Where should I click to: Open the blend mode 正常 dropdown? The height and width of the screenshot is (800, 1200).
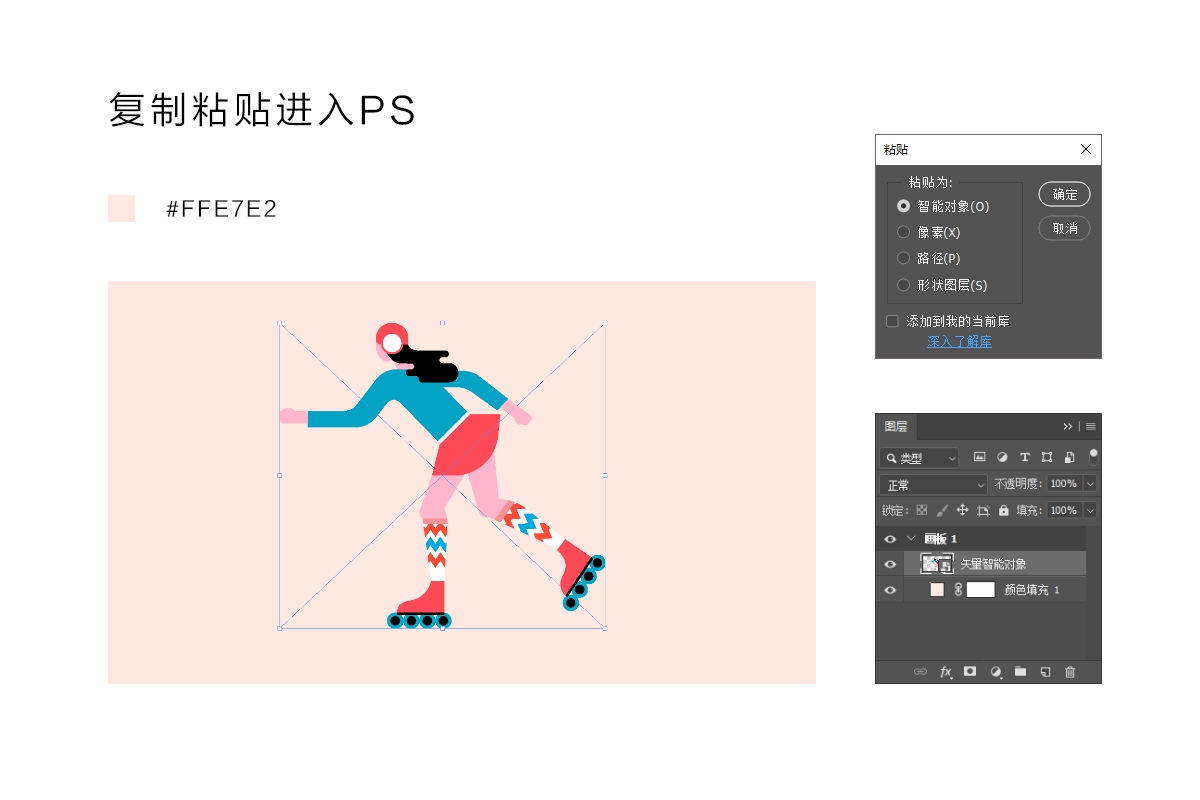point(931,484)
